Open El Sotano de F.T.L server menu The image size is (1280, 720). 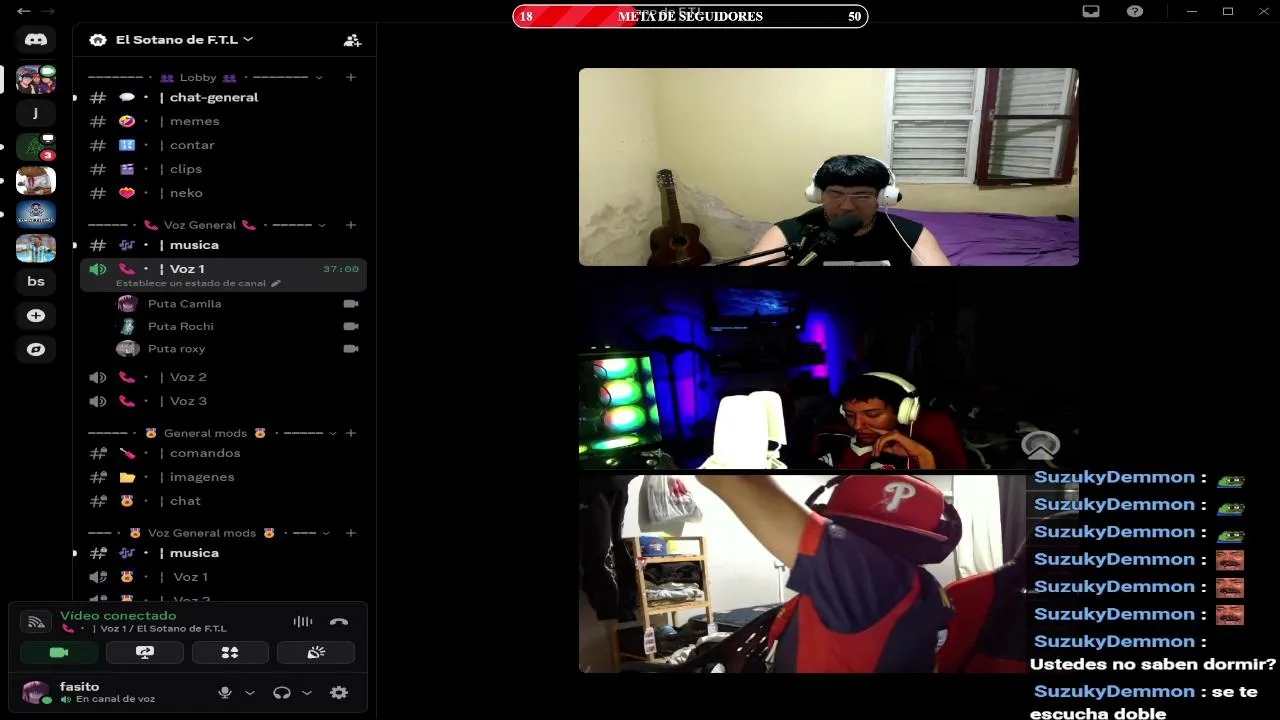point(185,40)
